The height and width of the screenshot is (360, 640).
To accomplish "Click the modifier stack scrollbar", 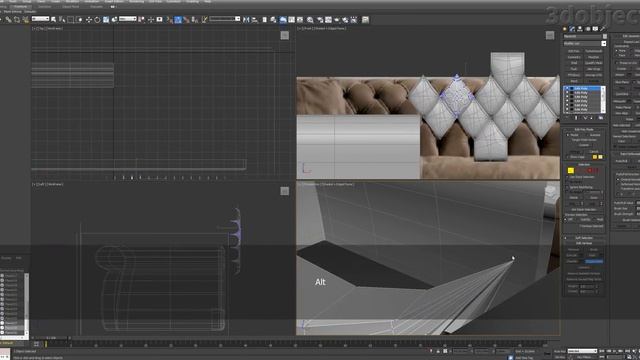I will click(603, 99).
